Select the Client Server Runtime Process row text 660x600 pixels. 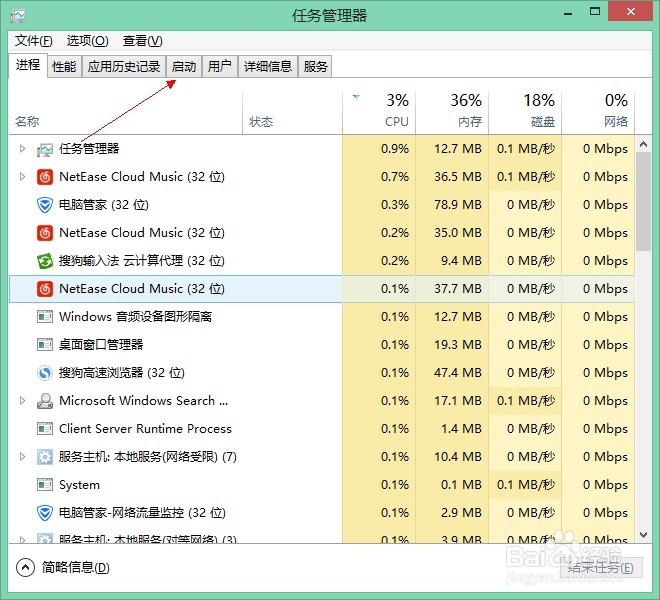[x=145, y=429]
